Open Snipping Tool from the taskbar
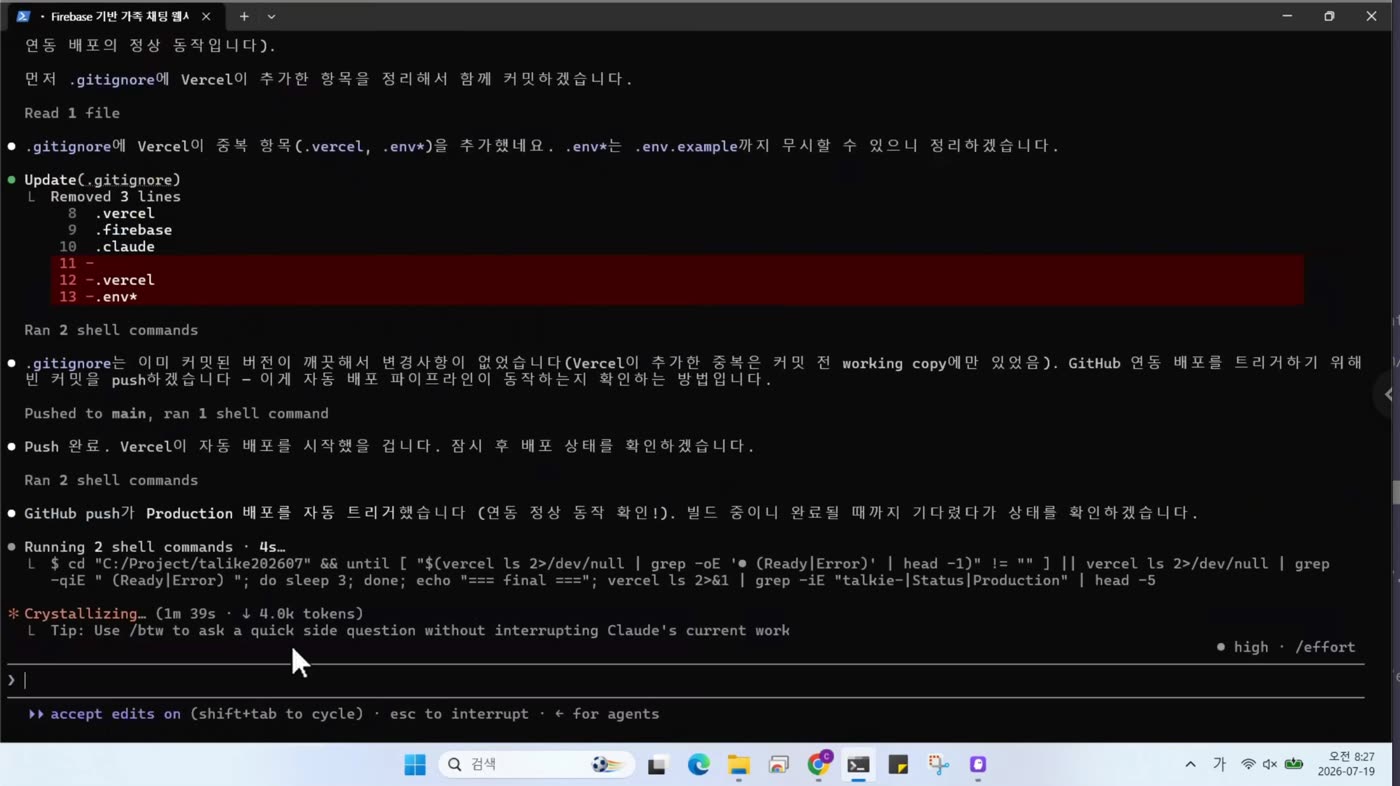The width and height of the screenshot is (1400, 786). [938, 765]
